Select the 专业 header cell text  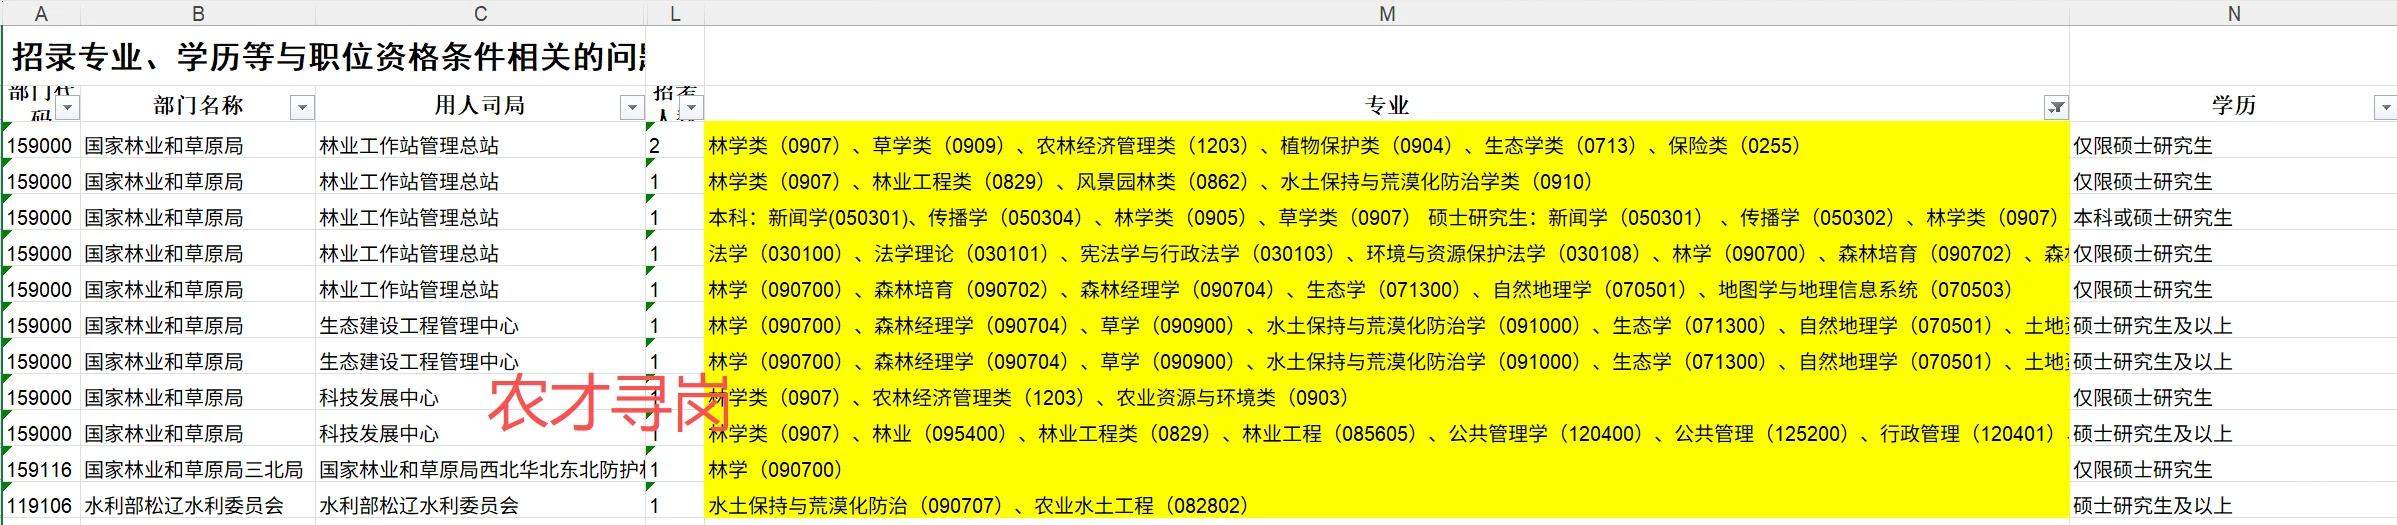click(1387, 105)
